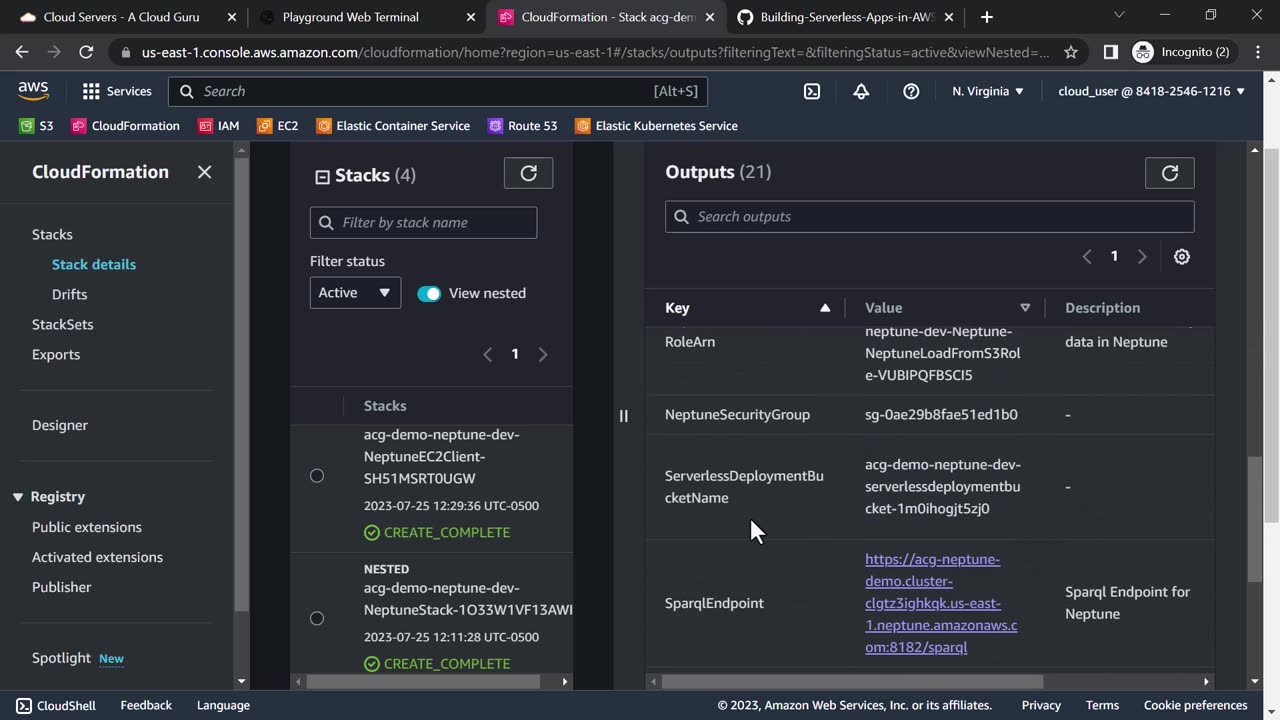Image resolution: width=1280 pixels, height=720 pixels.
Task: Open StackSets from the sidebar
Action: click(x=62, y=324)
